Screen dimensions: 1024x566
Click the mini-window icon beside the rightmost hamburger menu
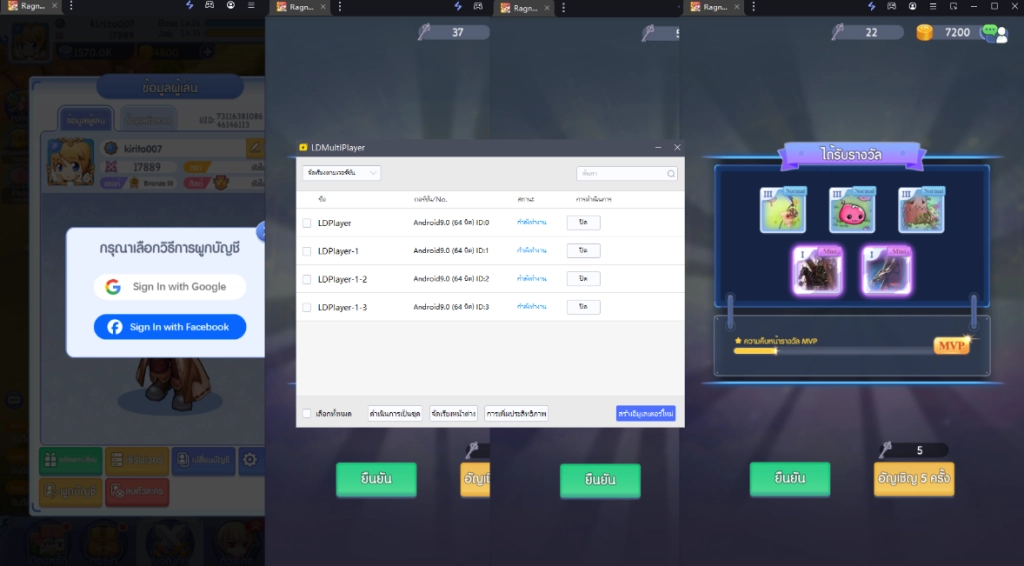click(953, 6)
